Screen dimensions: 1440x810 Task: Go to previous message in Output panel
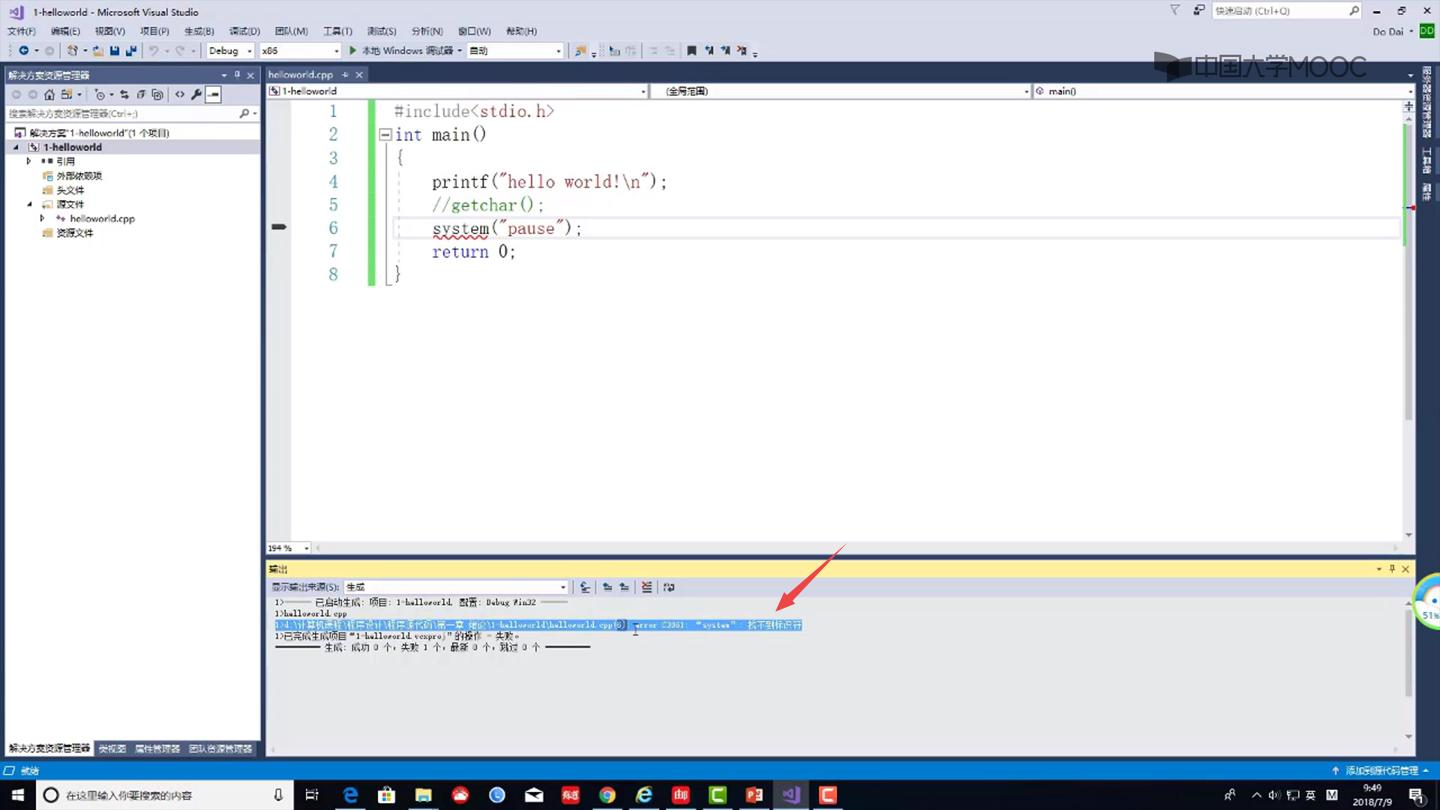pyautogui.click(x=607, y=588)
